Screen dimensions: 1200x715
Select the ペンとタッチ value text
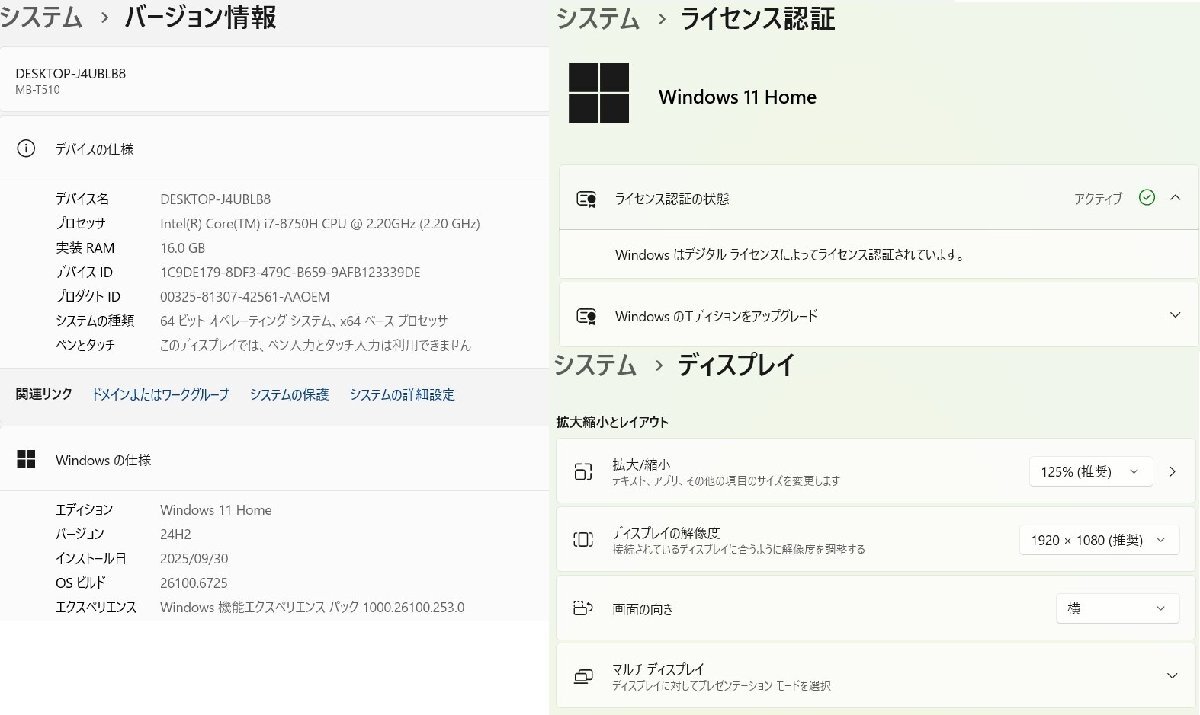(315, 345)
